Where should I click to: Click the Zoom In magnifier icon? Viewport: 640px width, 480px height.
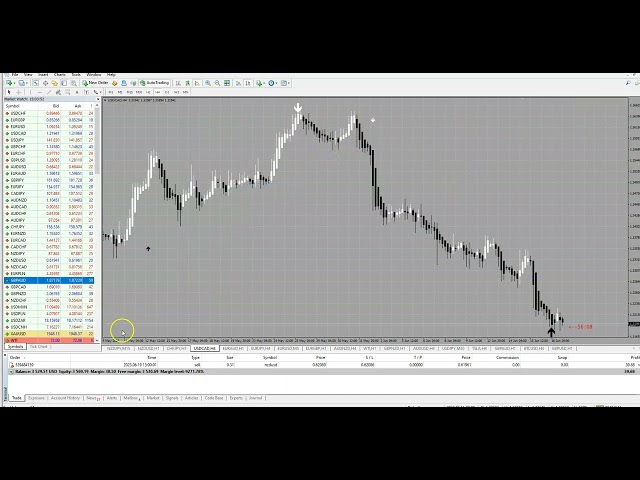pyautogui.click(x=208, y=83)
